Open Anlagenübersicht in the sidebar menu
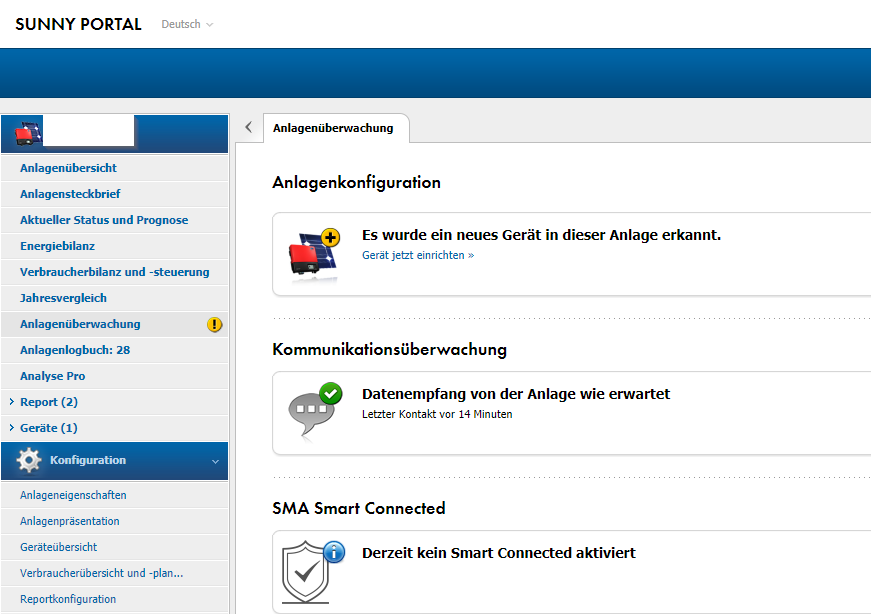This screenshot has height=614, width=871. (x=68, y=168)
